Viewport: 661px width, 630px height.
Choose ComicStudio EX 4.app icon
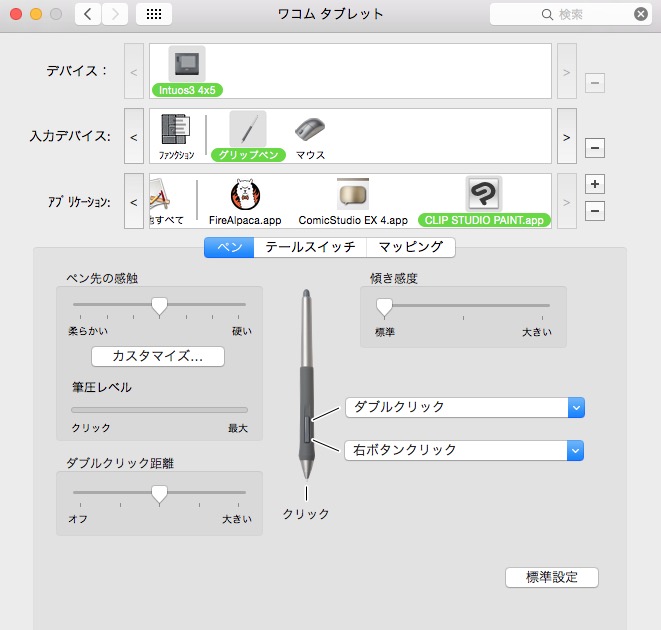pos(353,195)
